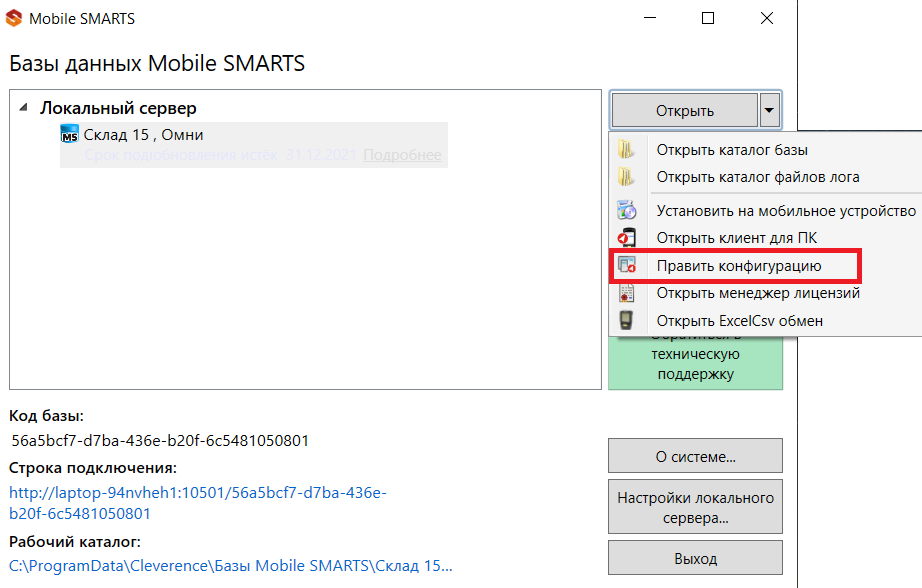This screenshot has width=922, height=588.
Task: Click the Открыть button
Action: click(x=684, y=110)
